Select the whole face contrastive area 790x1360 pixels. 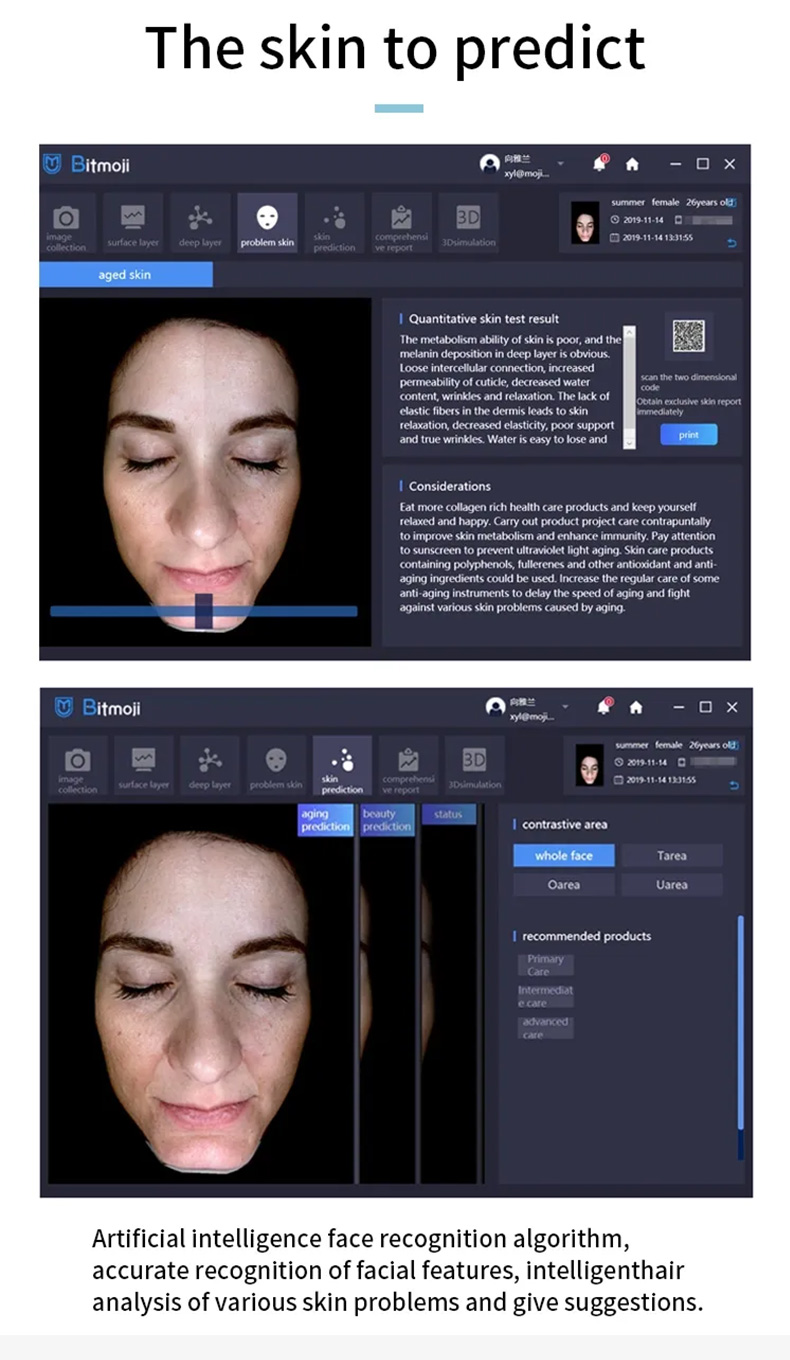[564, 856]
